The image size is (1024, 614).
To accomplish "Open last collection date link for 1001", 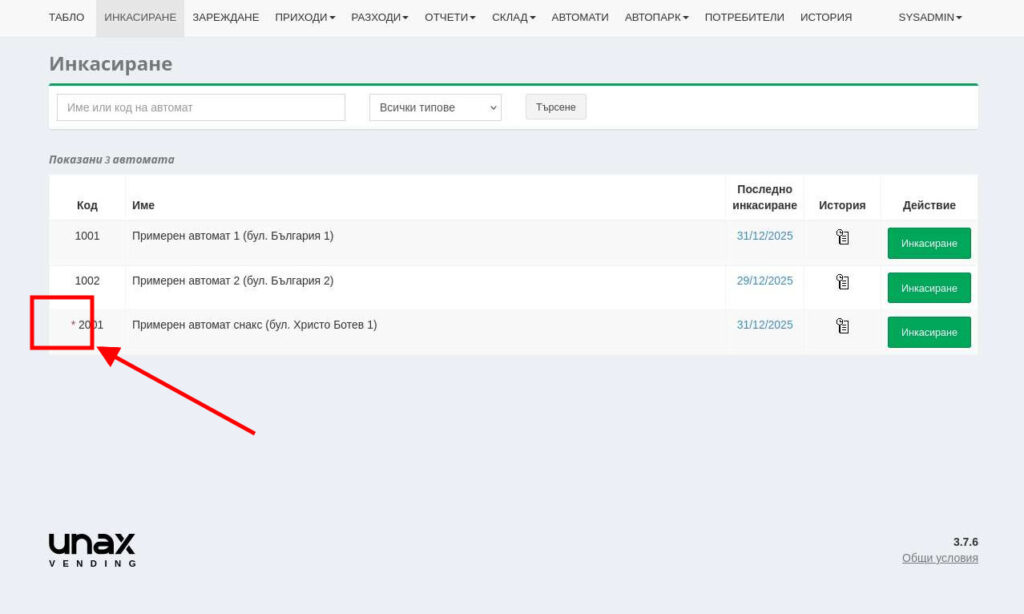I will click(x=765, y=236).
